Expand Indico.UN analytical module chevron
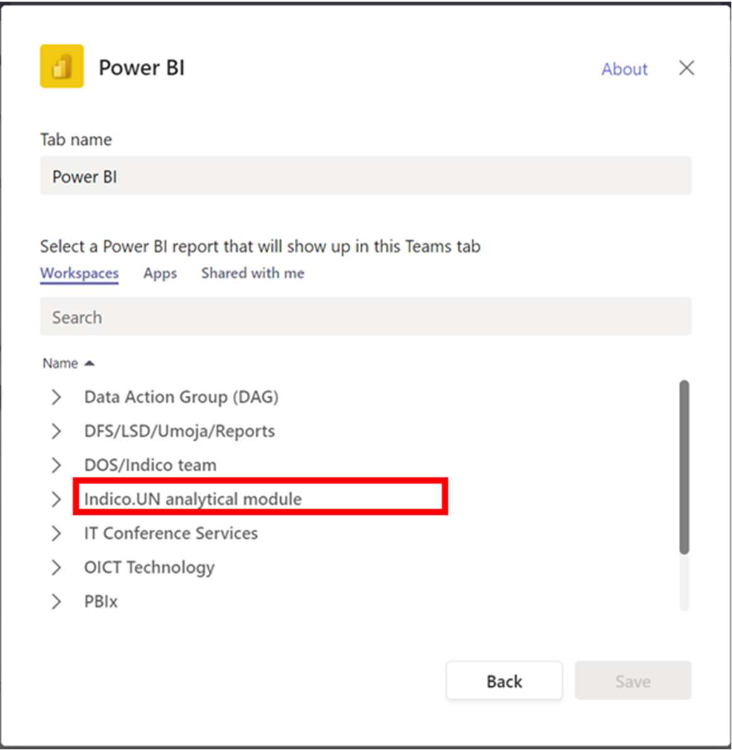Viewport: 732px width, 750px height. coord(56,499)
